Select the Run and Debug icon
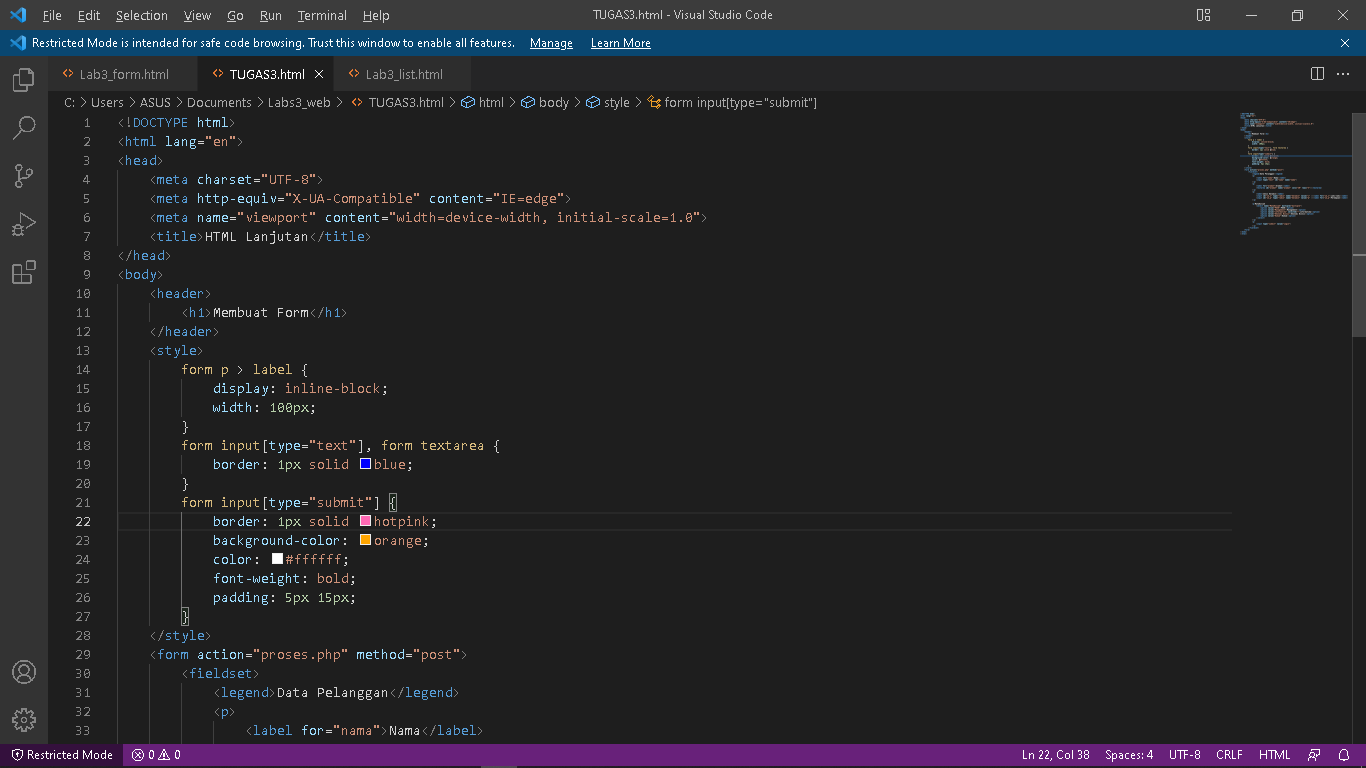This screenshot has height=768, width=1366. pos(23,223)
